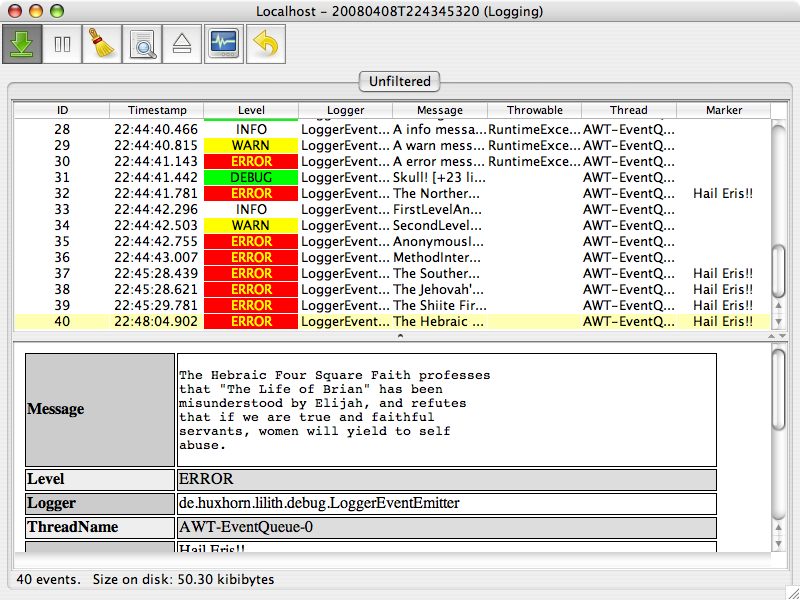Toggle tail mode with the green arrow icon
Screen dimensions: 800x600
point(21,43)
